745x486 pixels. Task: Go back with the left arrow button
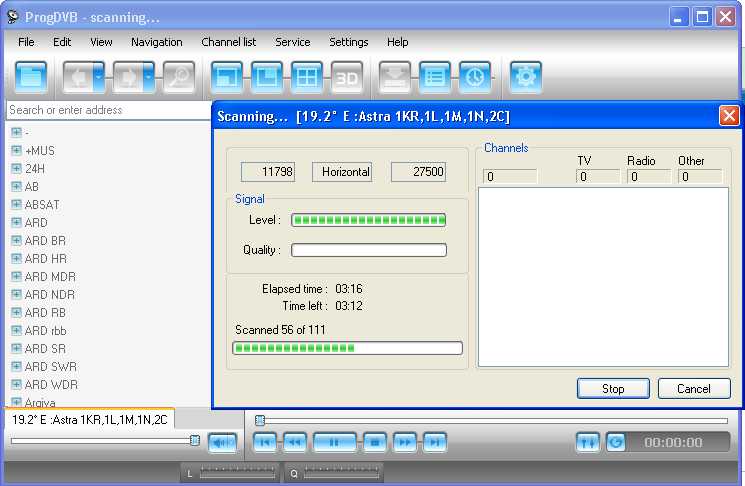tap(77, 76)
